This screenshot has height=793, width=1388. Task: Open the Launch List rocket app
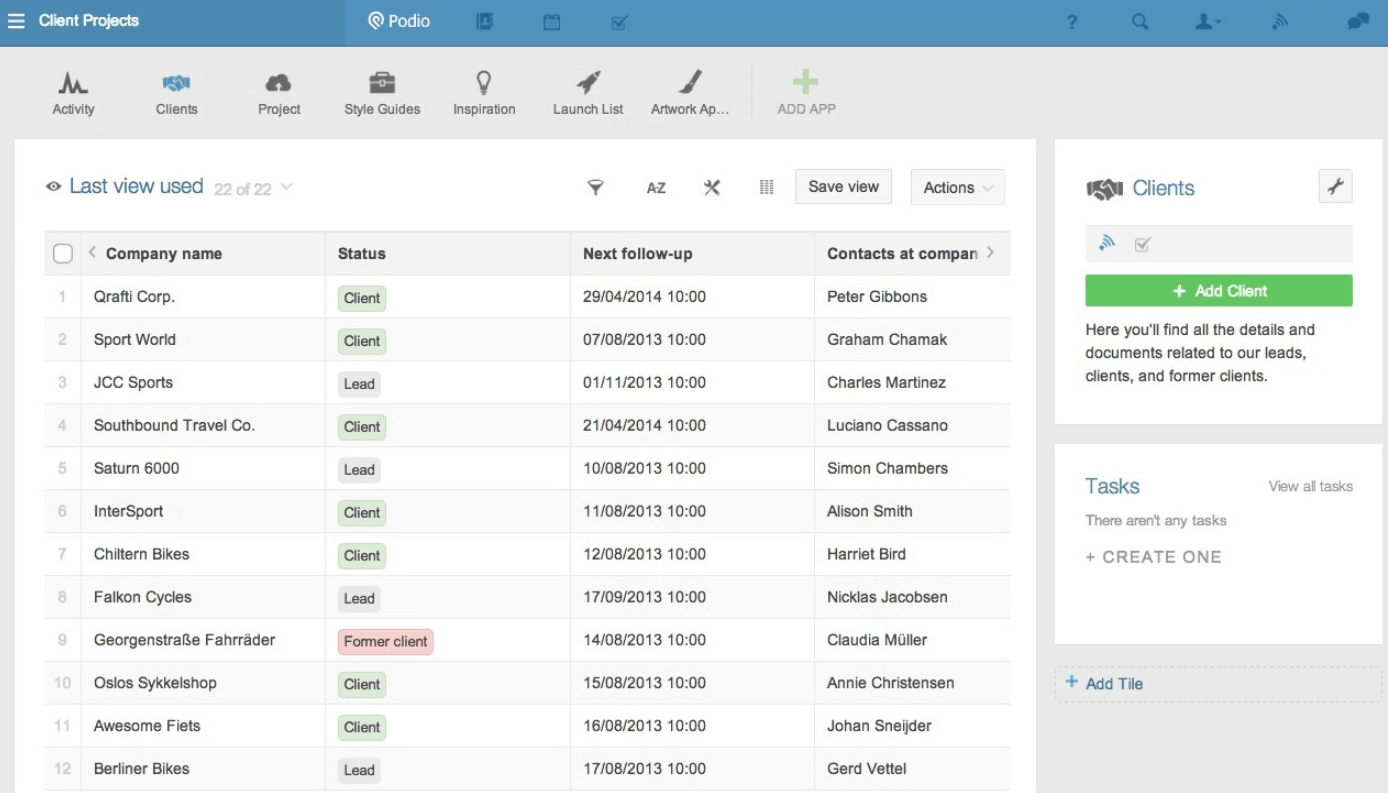click(x=588, y=94)
